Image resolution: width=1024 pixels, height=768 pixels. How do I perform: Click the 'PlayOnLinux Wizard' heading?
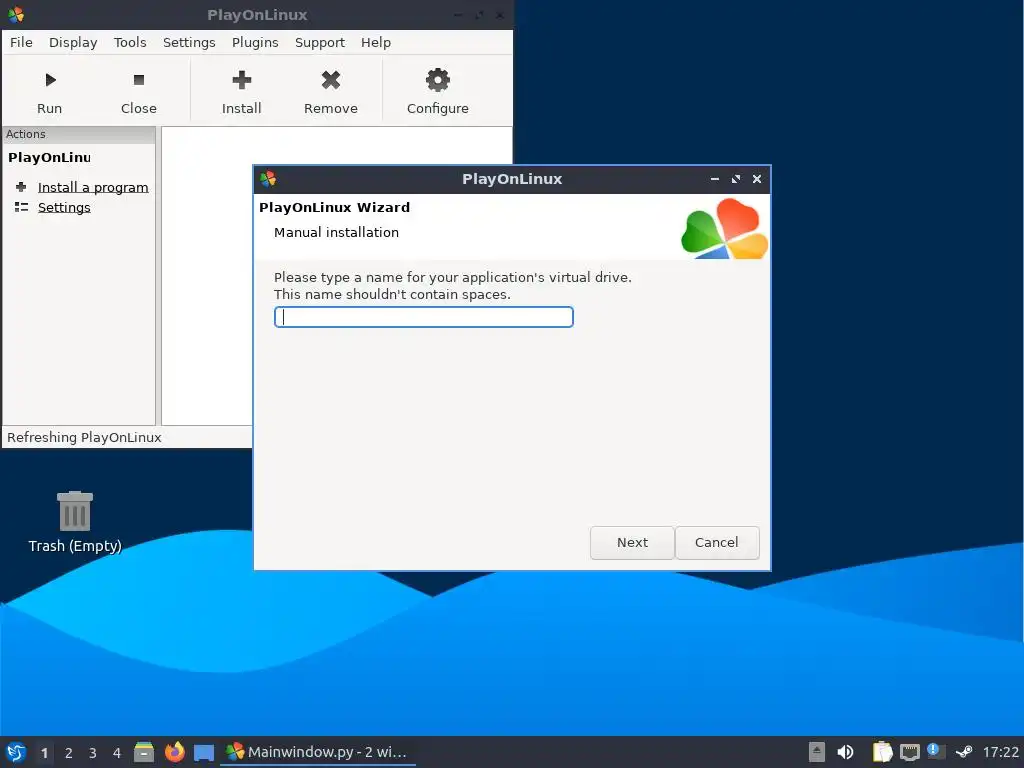(x=334, y=208)
